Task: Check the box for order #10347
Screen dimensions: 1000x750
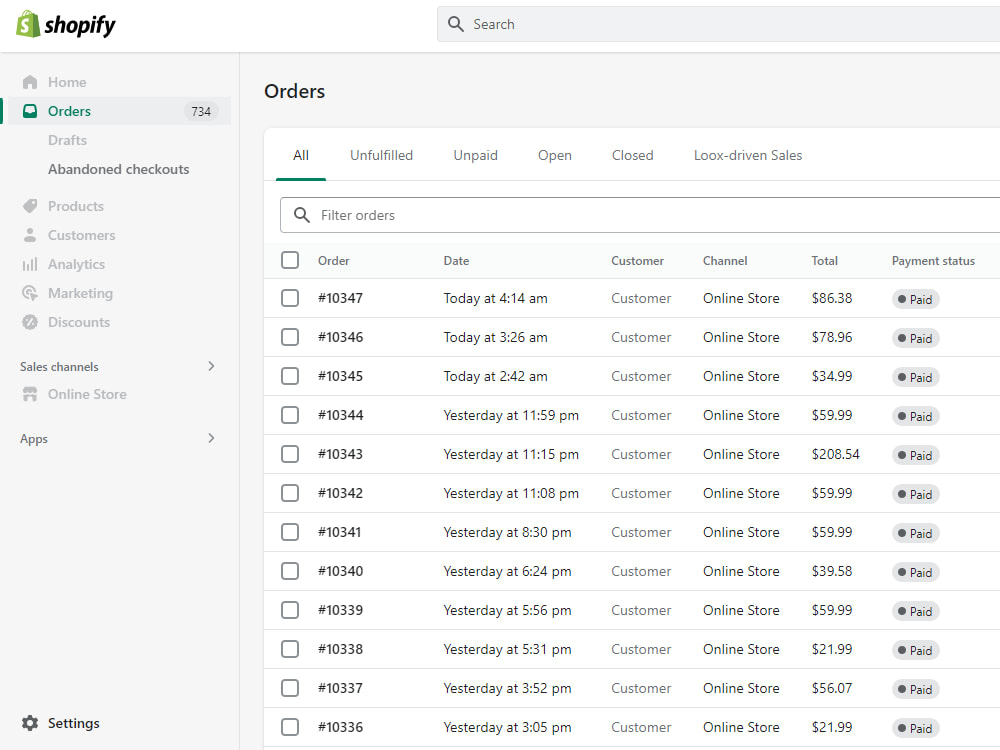Action: coord(290,298)
